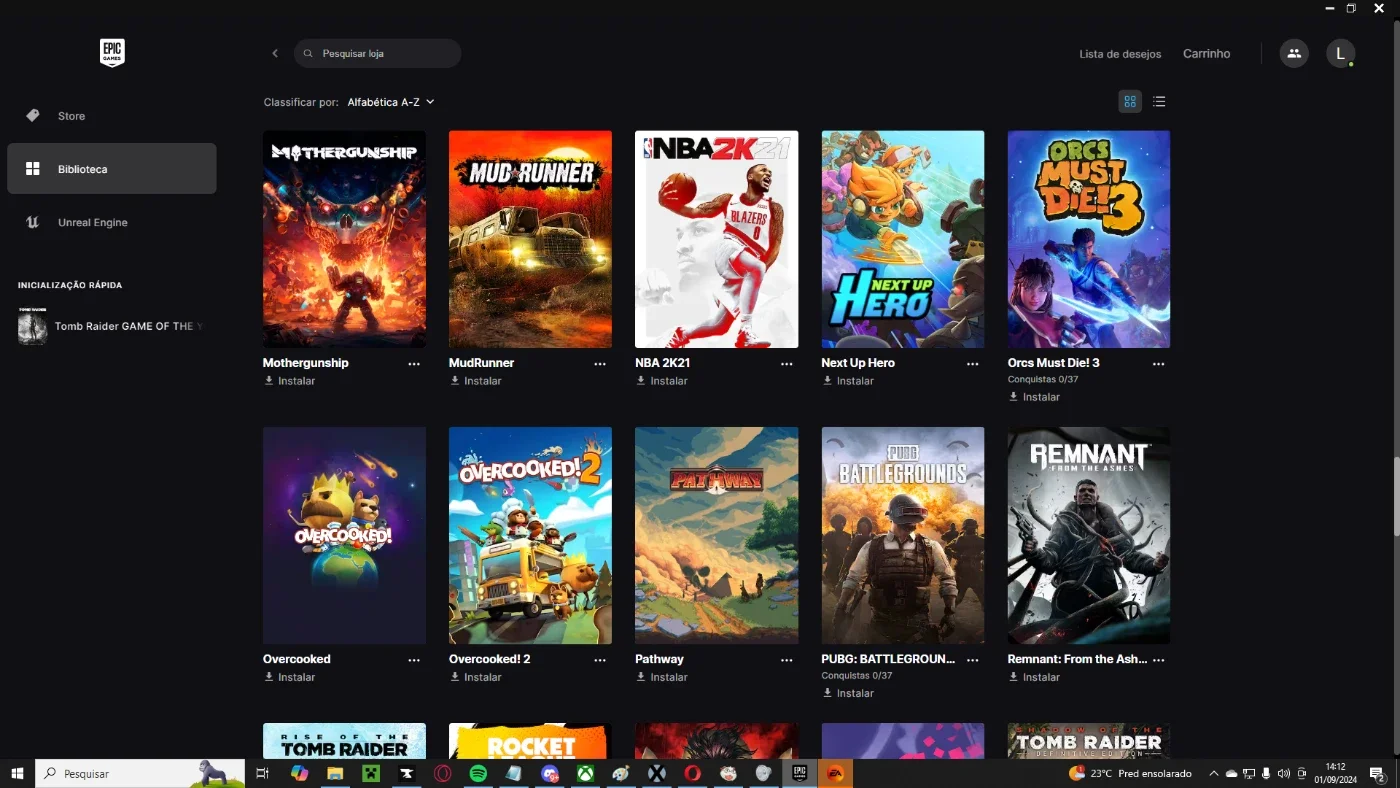Select the MudRunner cover art
The image size is (1400, 788).
530,239
